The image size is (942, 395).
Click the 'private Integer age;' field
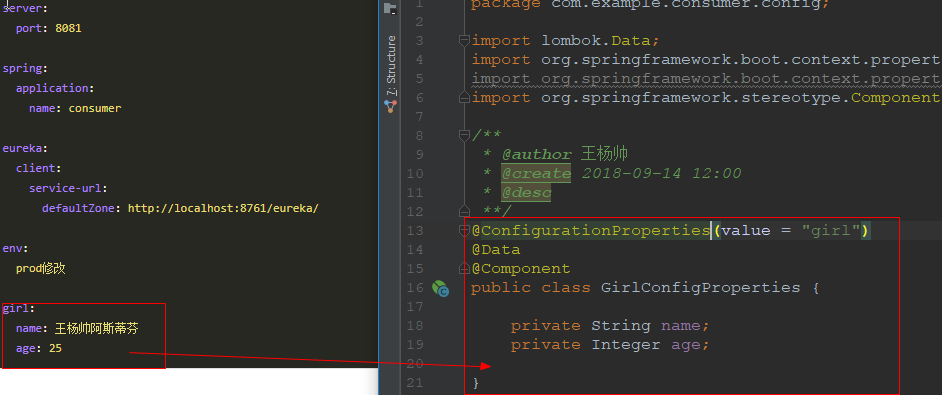610,344
